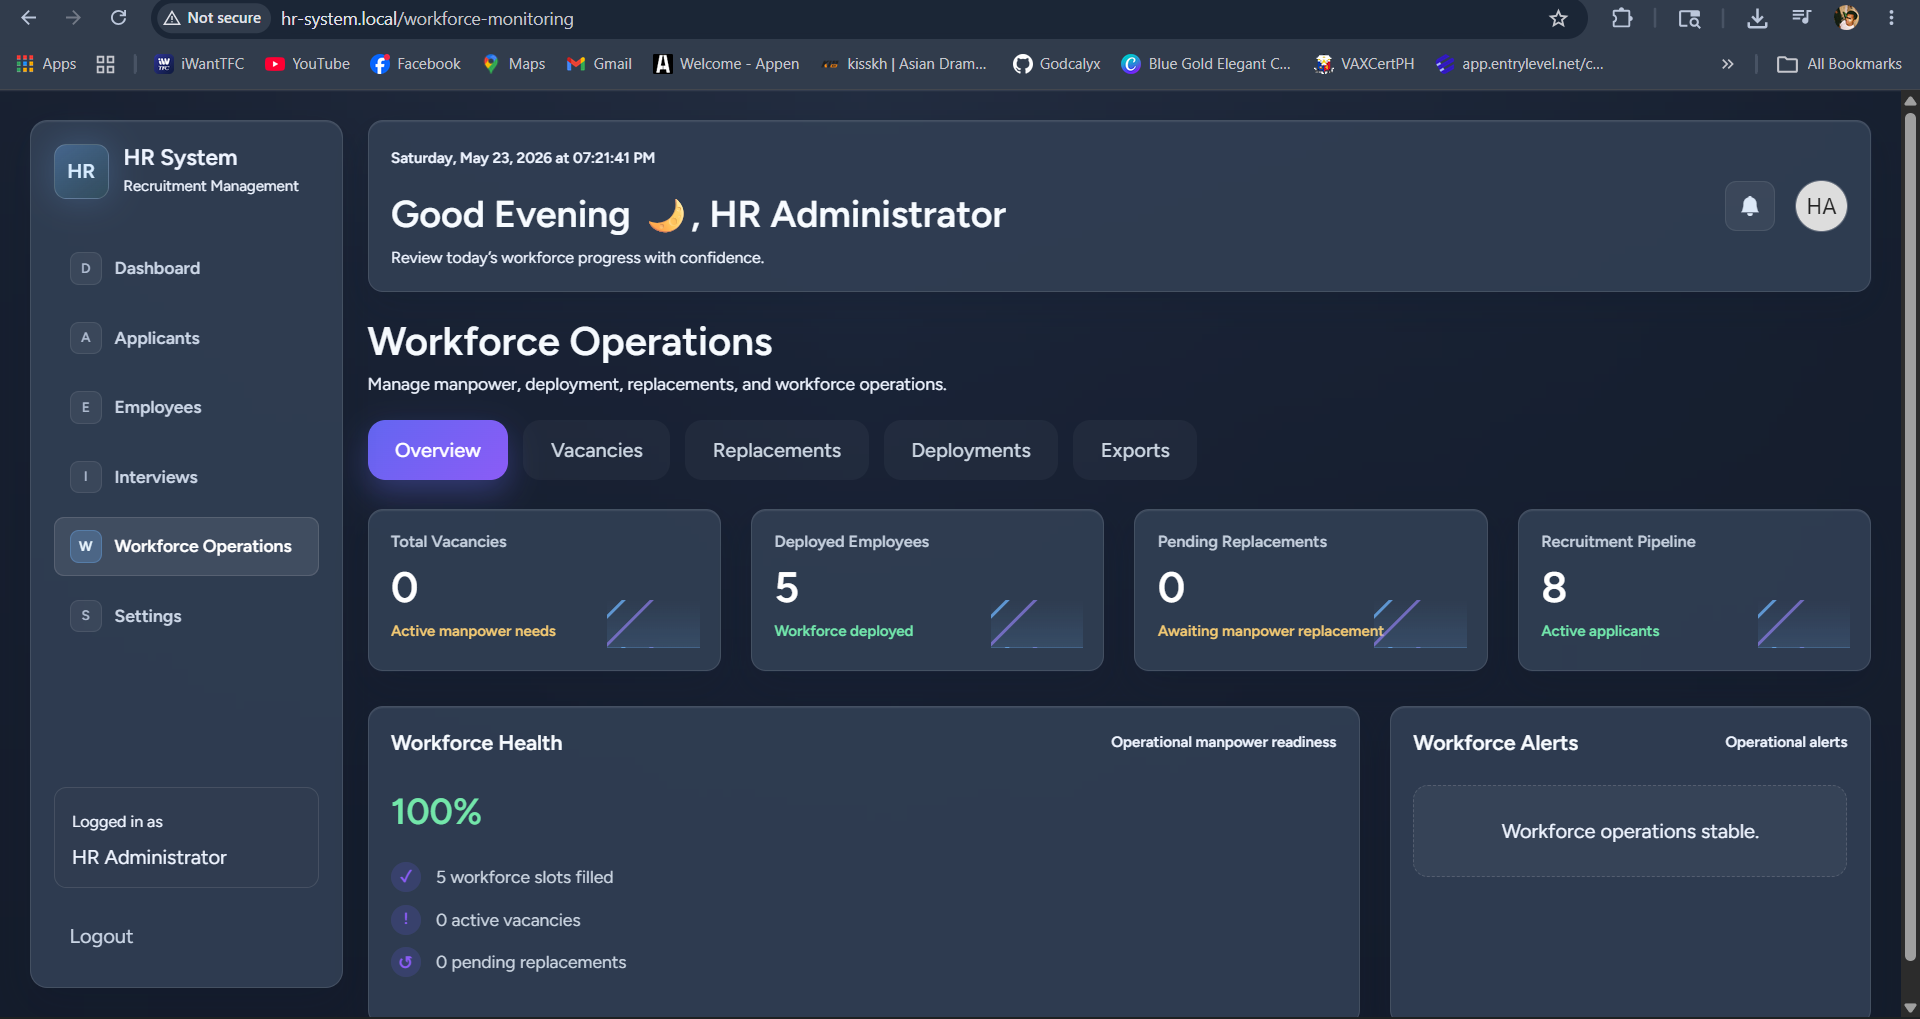
Task: Click the D icon beside Dashboard
Action: point(86,268)
